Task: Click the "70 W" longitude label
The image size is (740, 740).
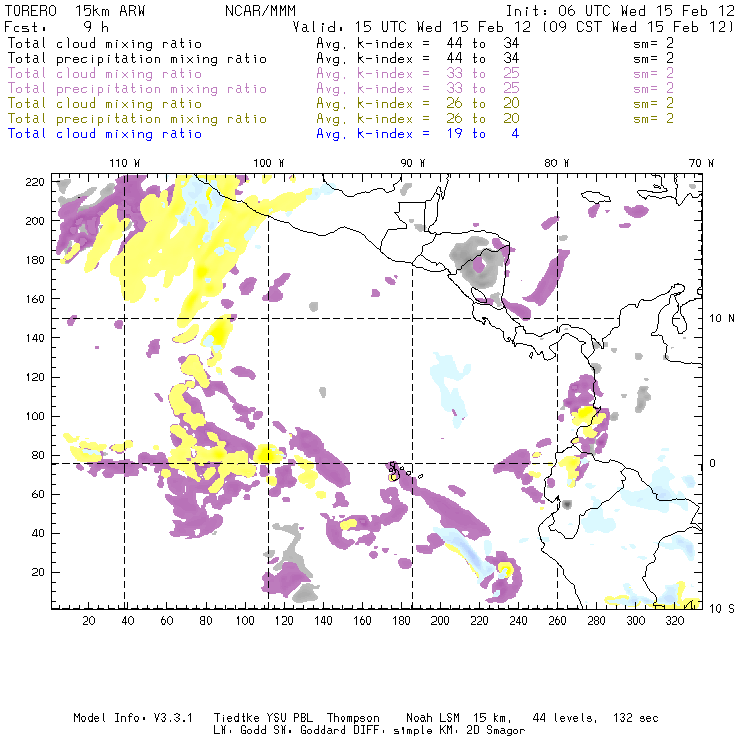Action: [701, 163]
